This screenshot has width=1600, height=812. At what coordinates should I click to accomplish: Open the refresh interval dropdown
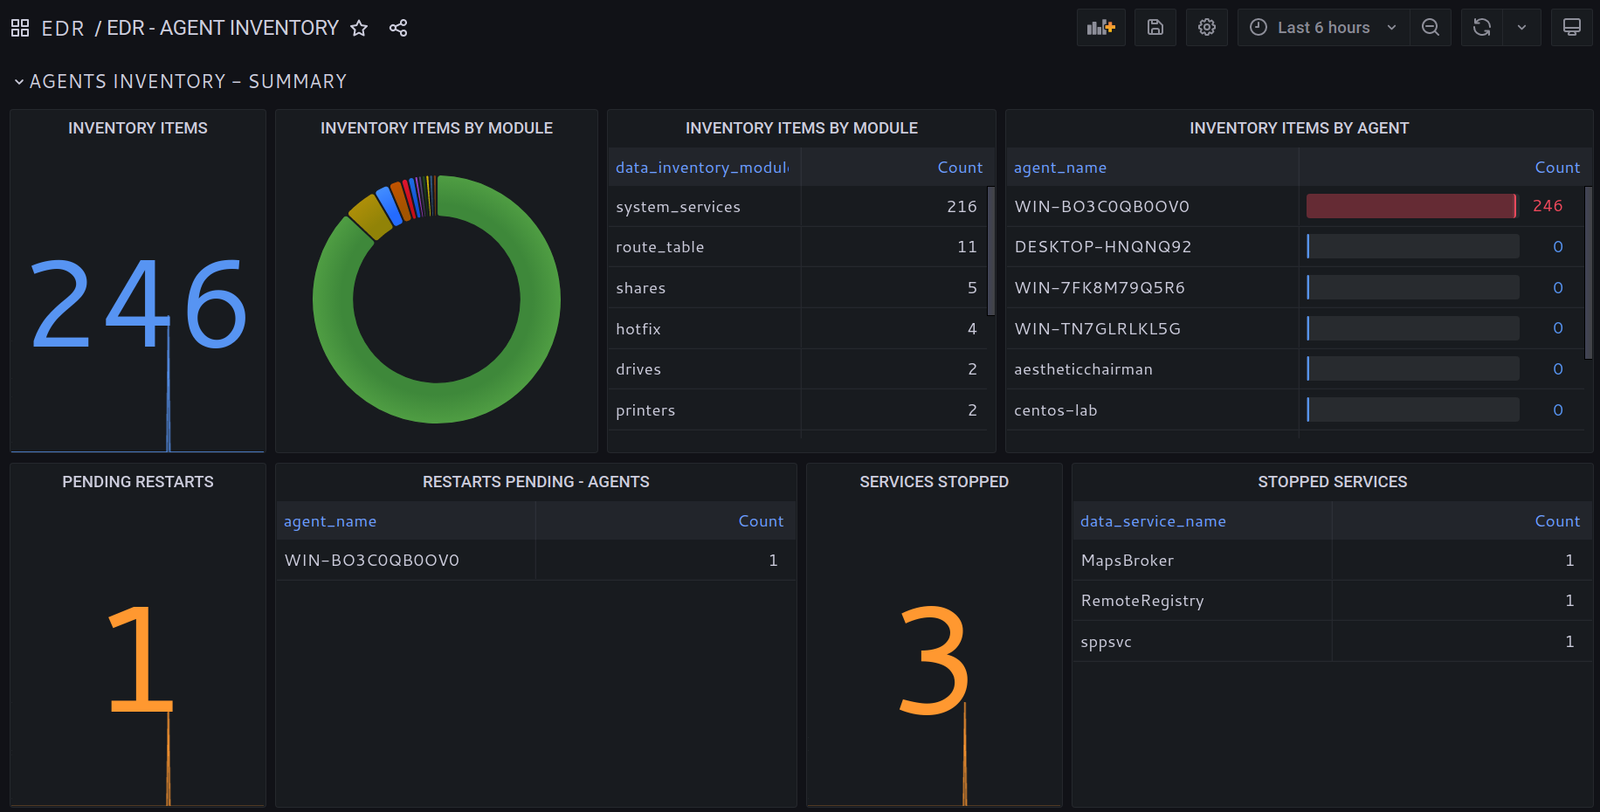tap(1521, 28)
